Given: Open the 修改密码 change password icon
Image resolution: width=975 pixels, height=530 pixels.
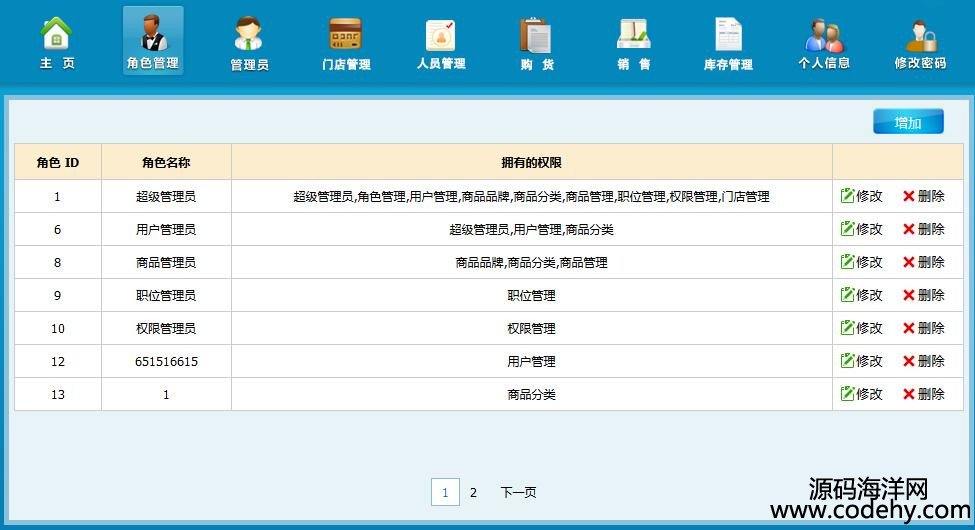Looking at the screenshot, I should (x=920, y=35).
